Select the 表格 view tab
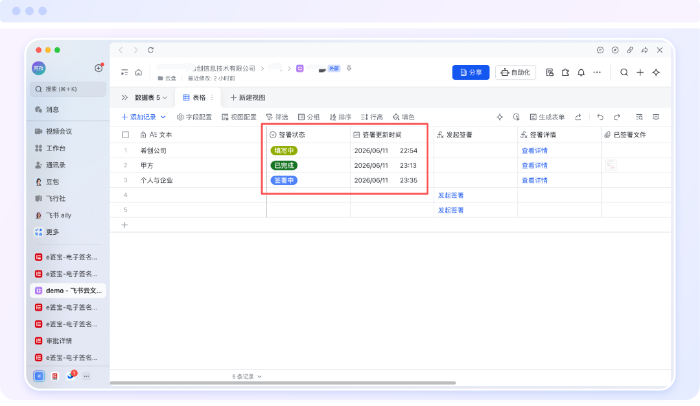Viewport: 700px width, 406px height. (x=195, y=97)
